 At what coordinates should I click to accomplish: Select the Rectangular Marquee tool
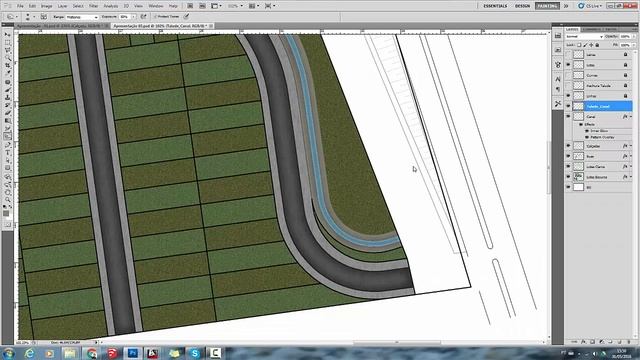(7, 43)
